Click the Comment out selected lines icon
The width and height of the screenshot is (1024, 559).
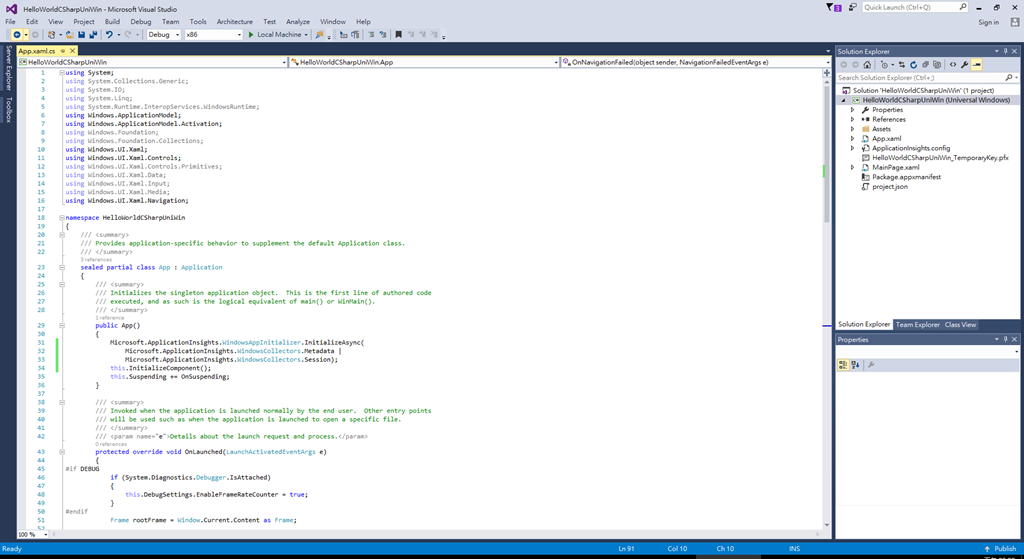coord(371,35)
